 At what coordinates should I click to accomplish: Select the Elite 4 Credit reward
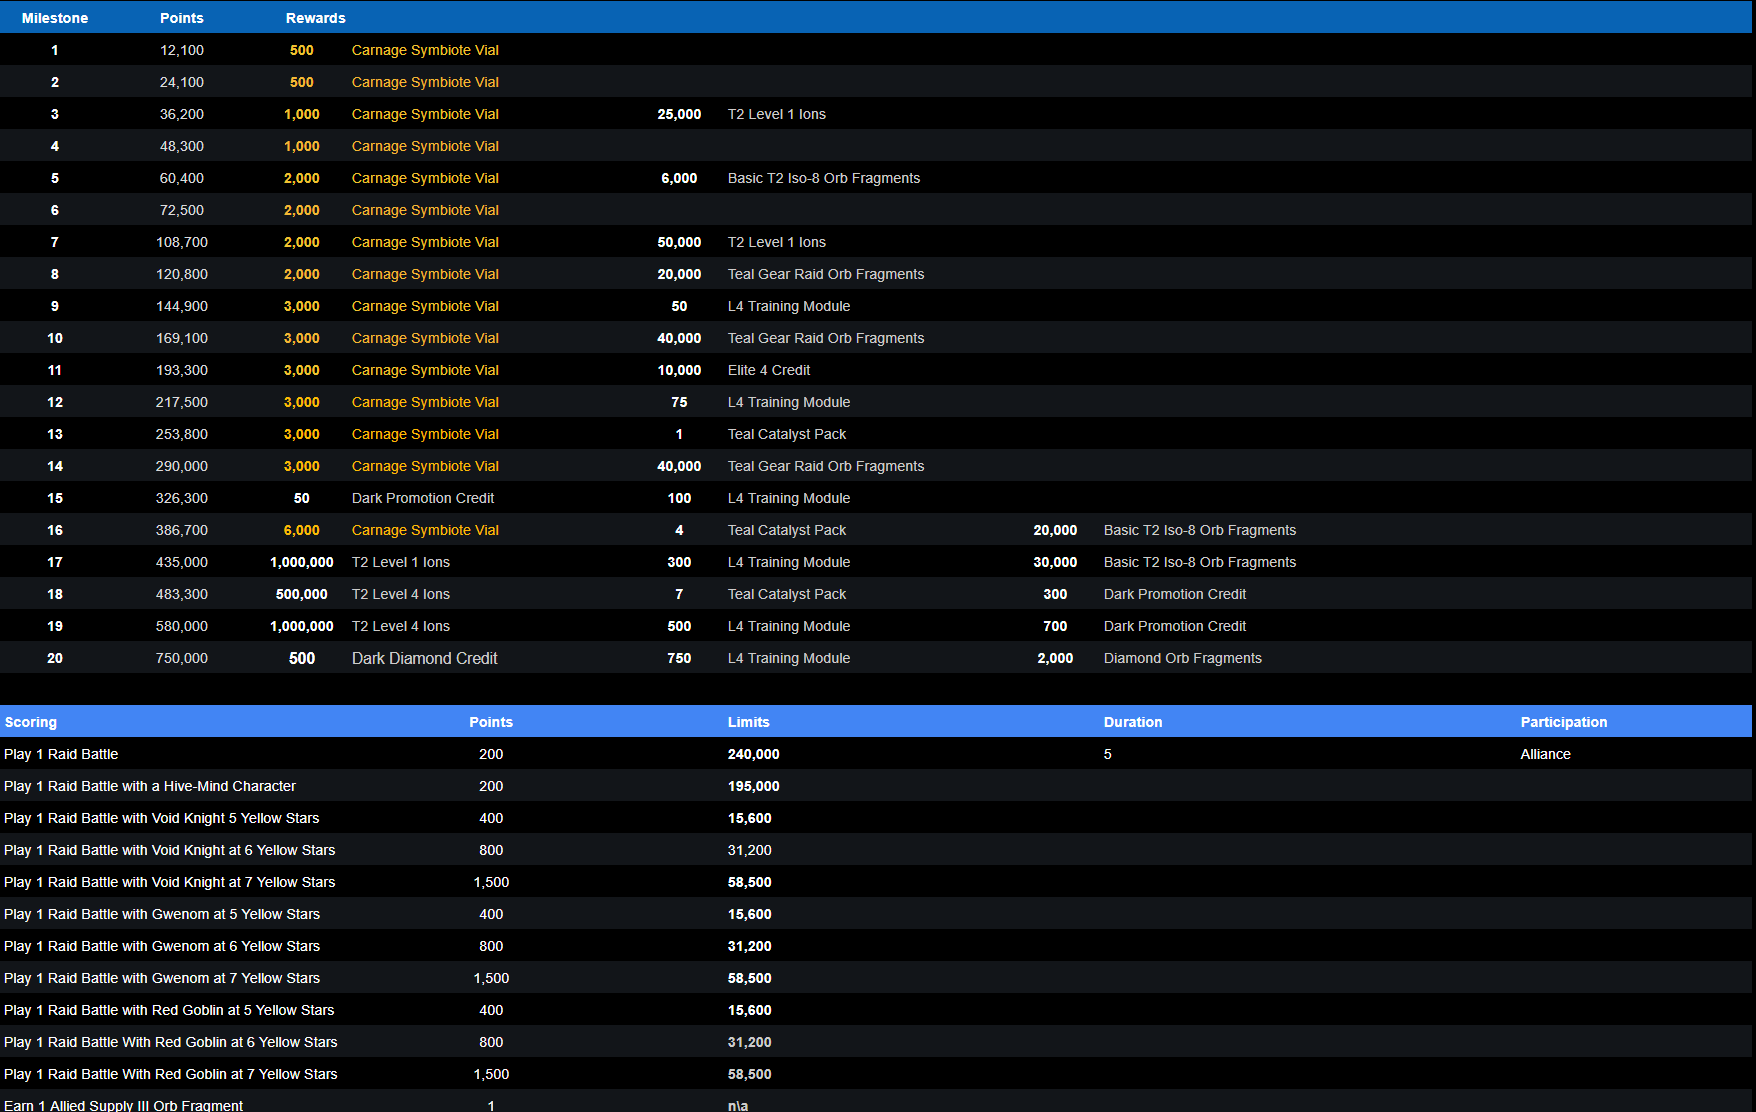click(x=768, y=370)
